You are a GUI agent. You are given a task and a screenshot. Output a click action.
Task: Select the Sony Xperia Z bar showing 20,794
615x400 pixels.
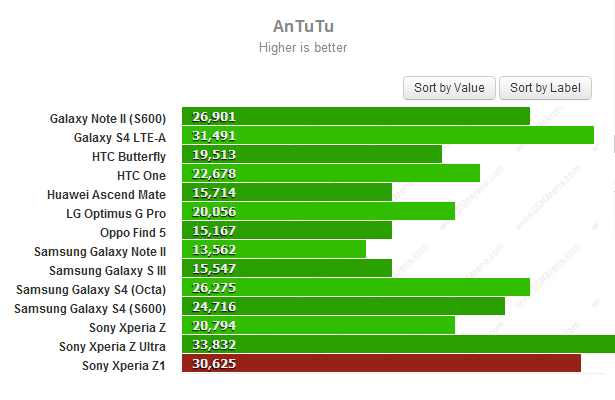coord(318,326)
